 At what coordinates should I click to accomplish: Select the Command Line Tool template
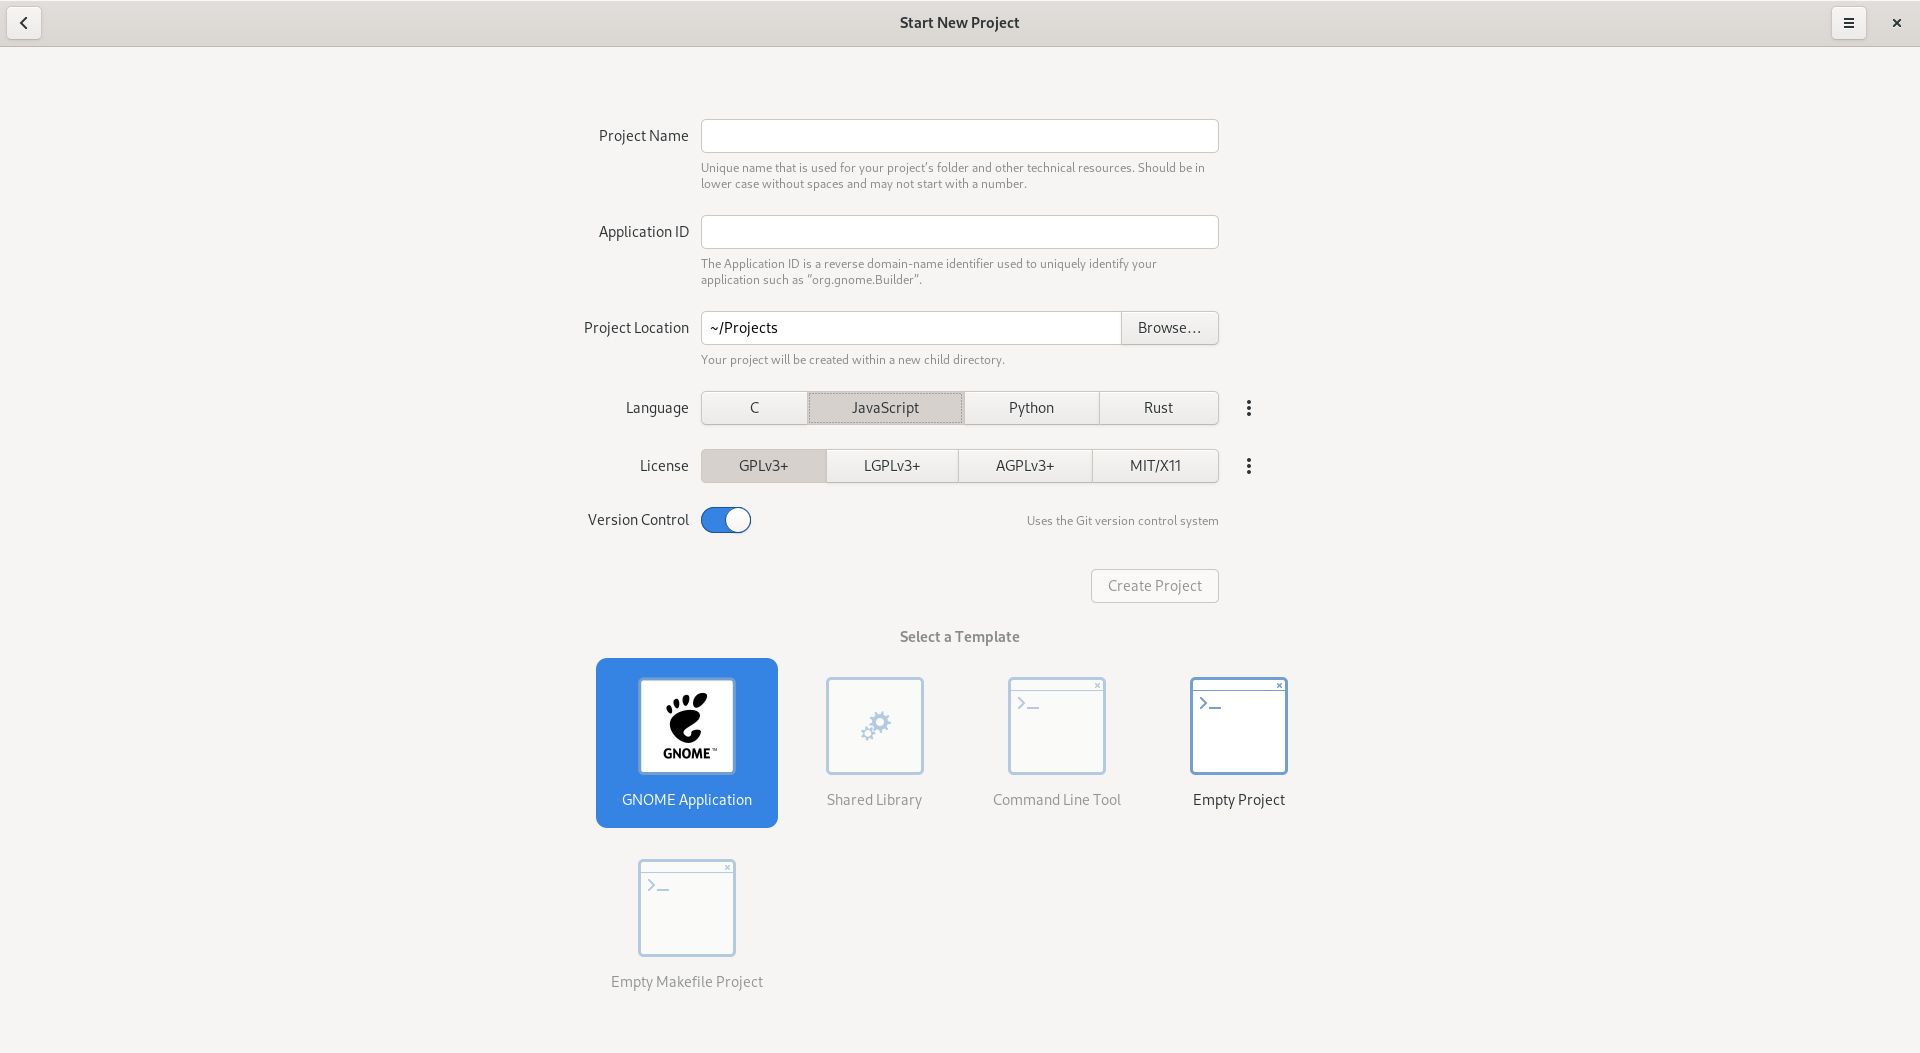[1056, 726]
